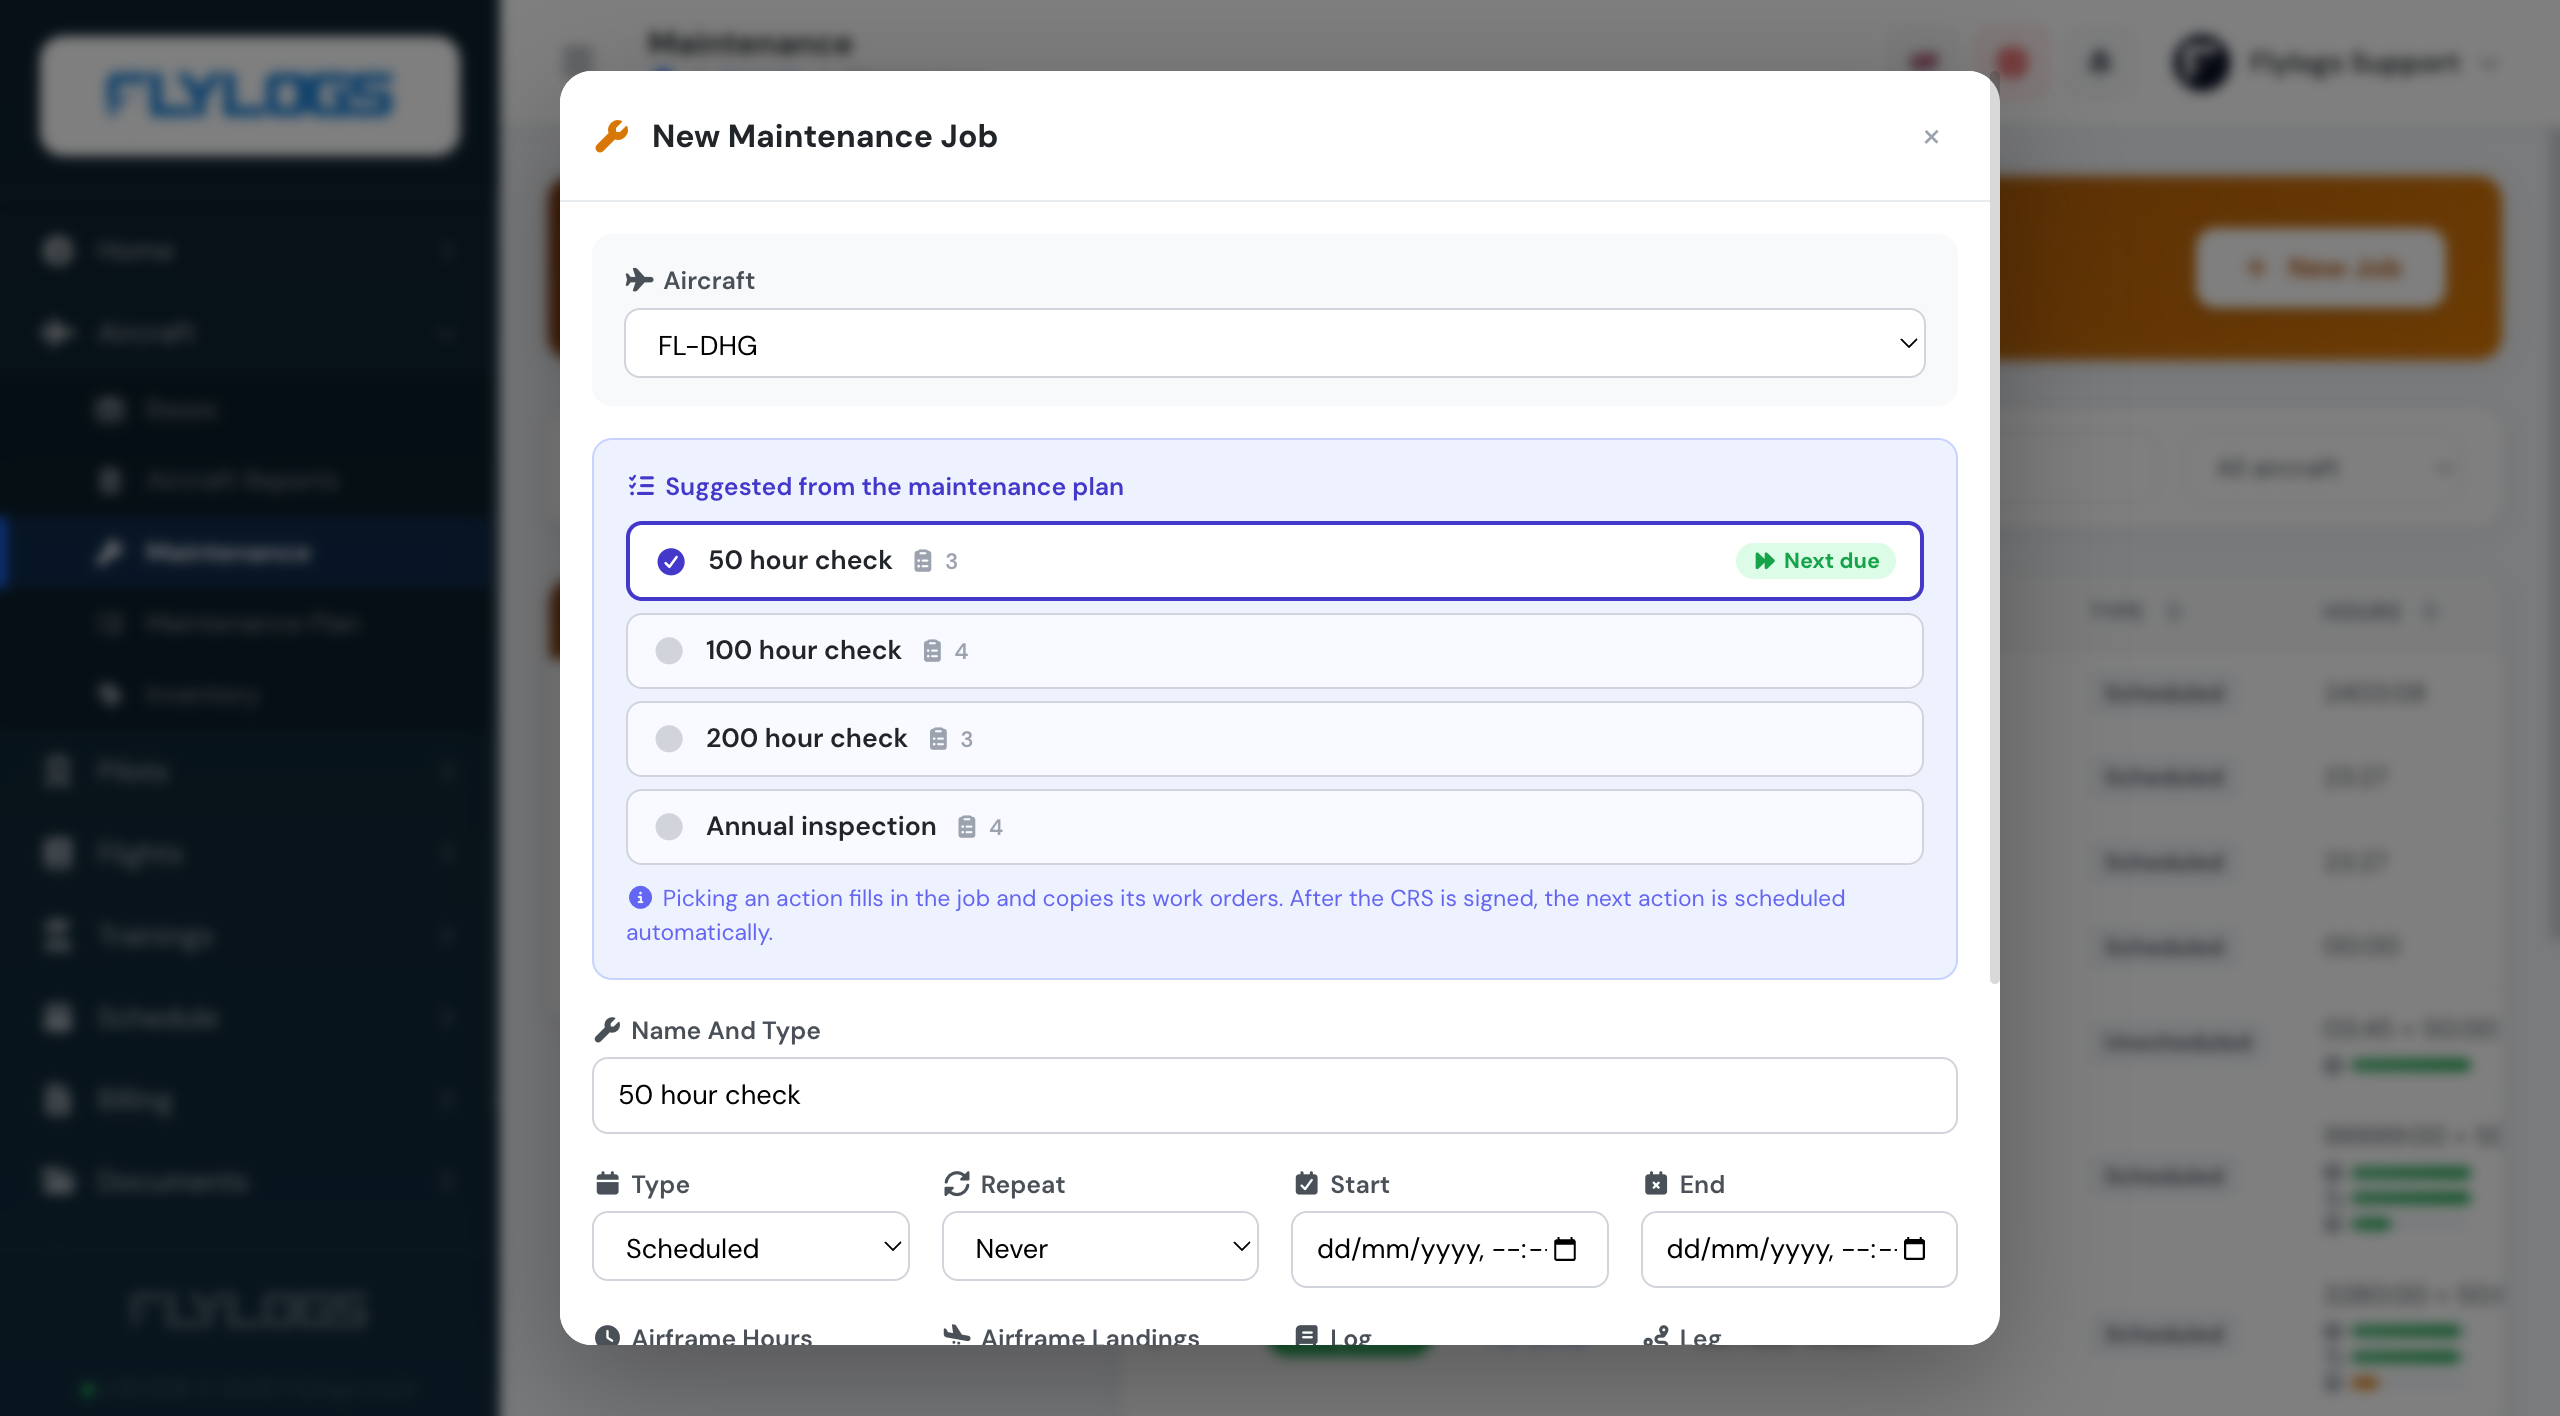Click the checklist icon beside Suggested heading

point(641,486)
